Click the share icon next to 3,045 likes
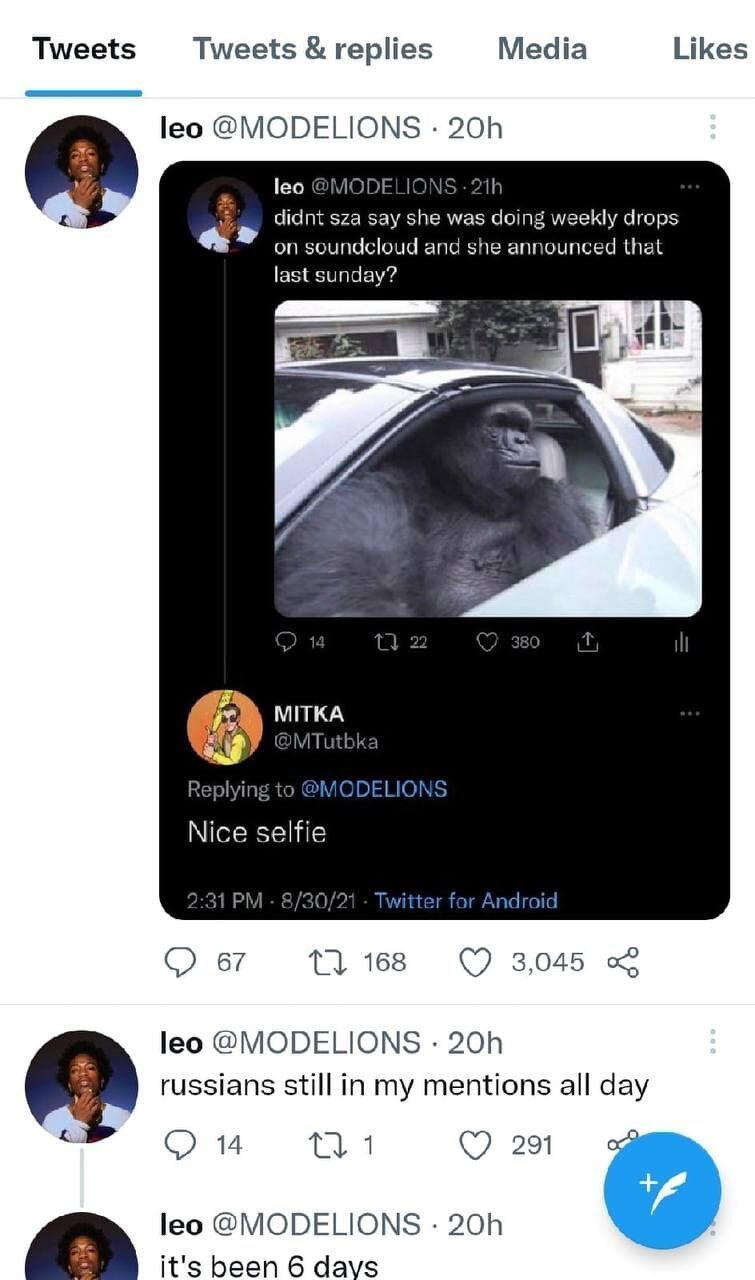This screenshot has height=1280, width=755. (623, 962)
